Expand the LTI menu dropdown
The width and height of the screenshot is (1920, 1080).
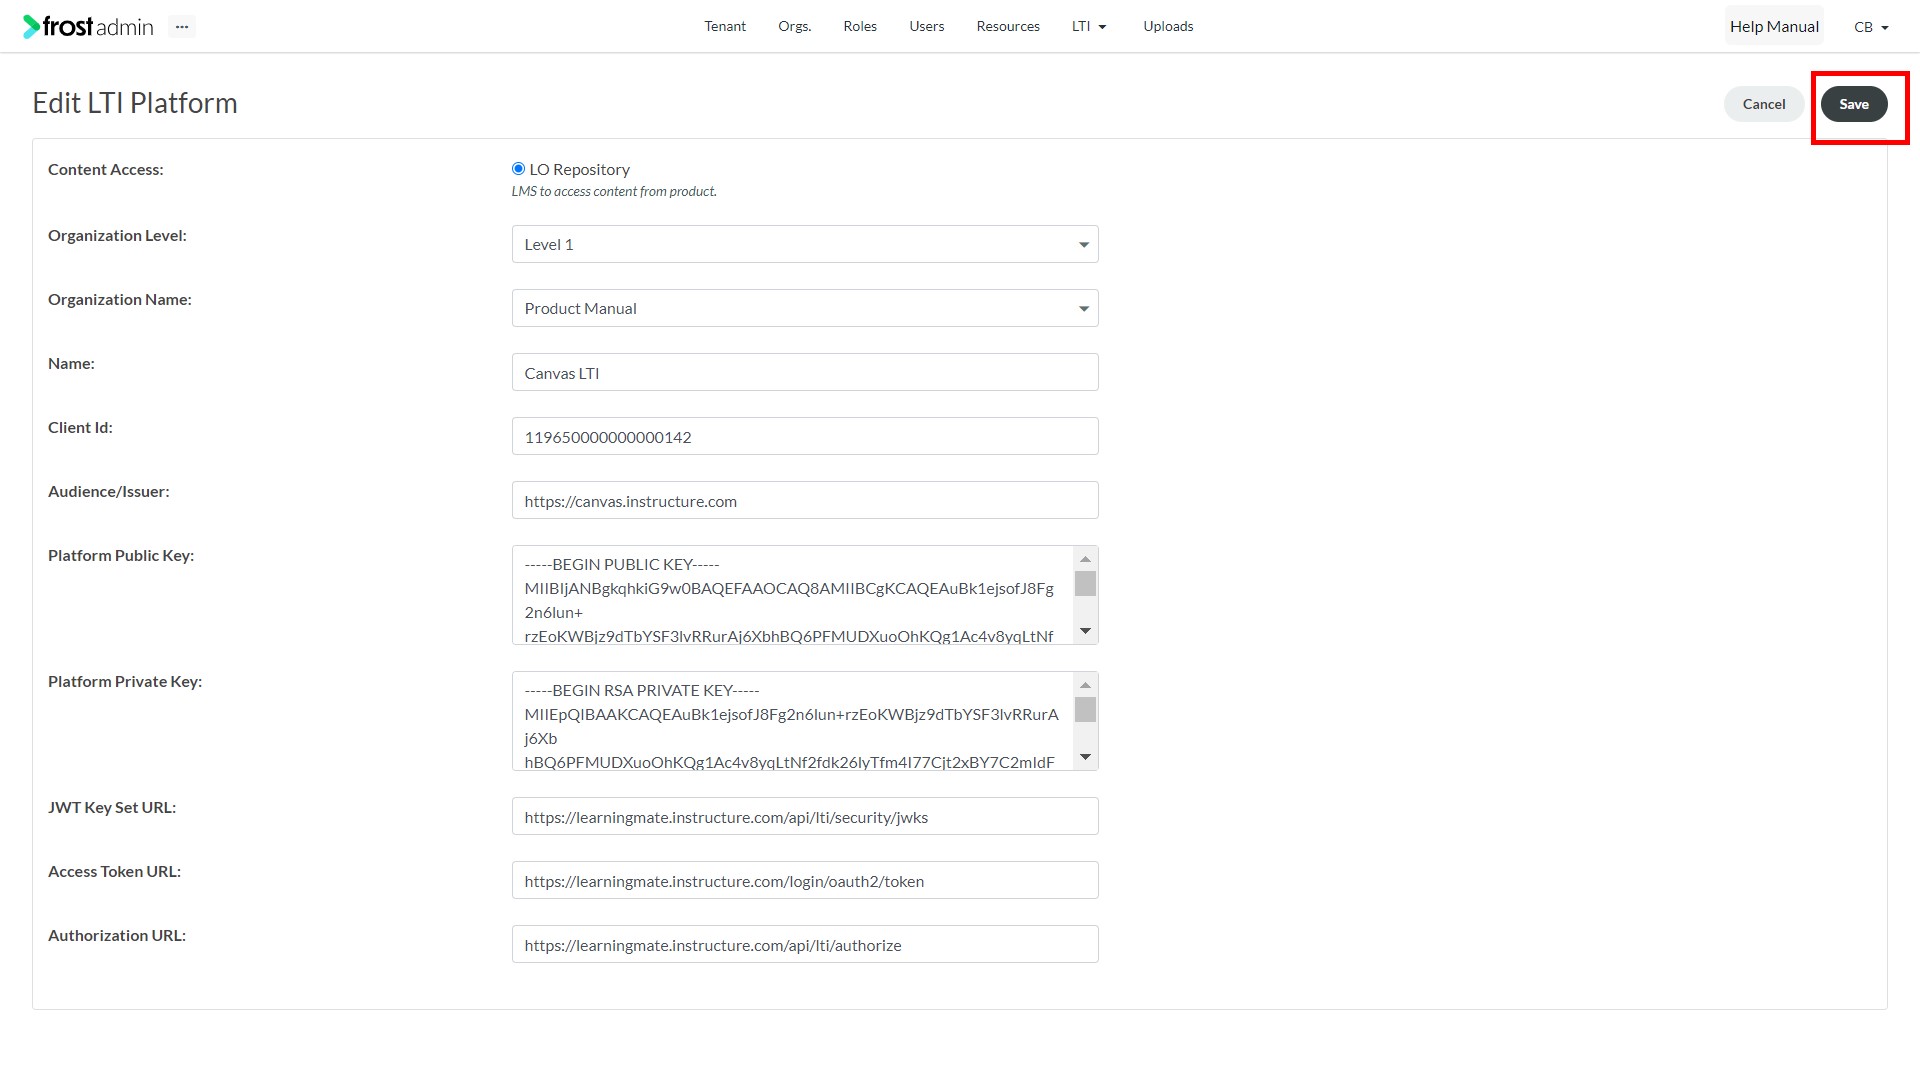point(1089,27)
